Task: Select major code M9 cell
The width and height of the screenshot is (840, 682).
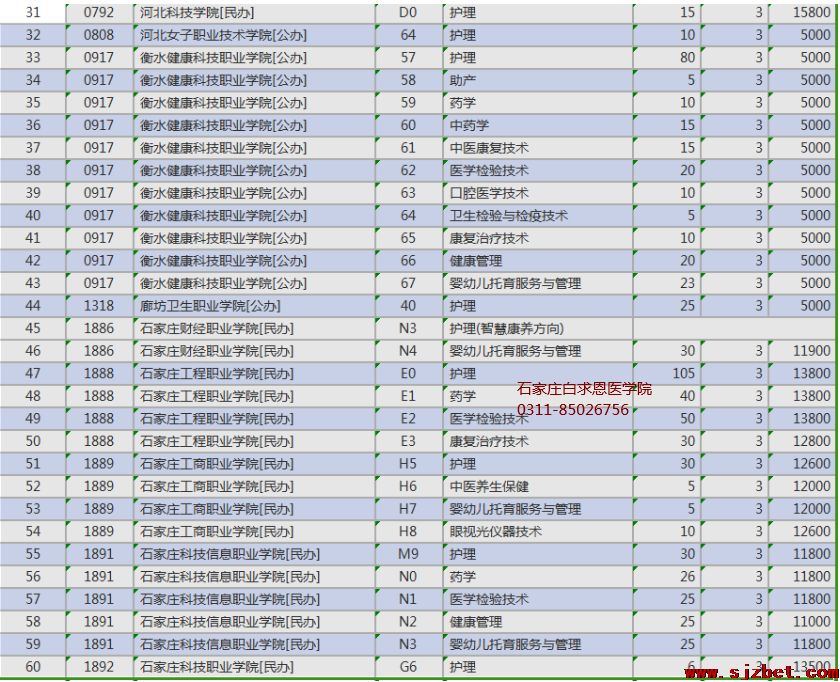Action: pyautogui.click(x=409, y=554)
